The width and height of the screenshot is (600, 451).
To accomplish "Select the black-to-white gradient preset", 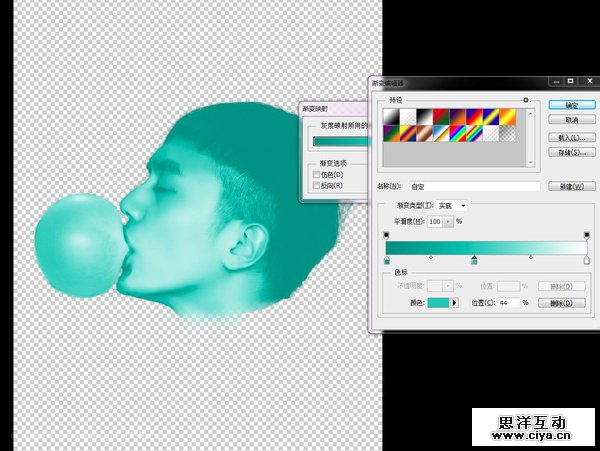I will (427, 116).
